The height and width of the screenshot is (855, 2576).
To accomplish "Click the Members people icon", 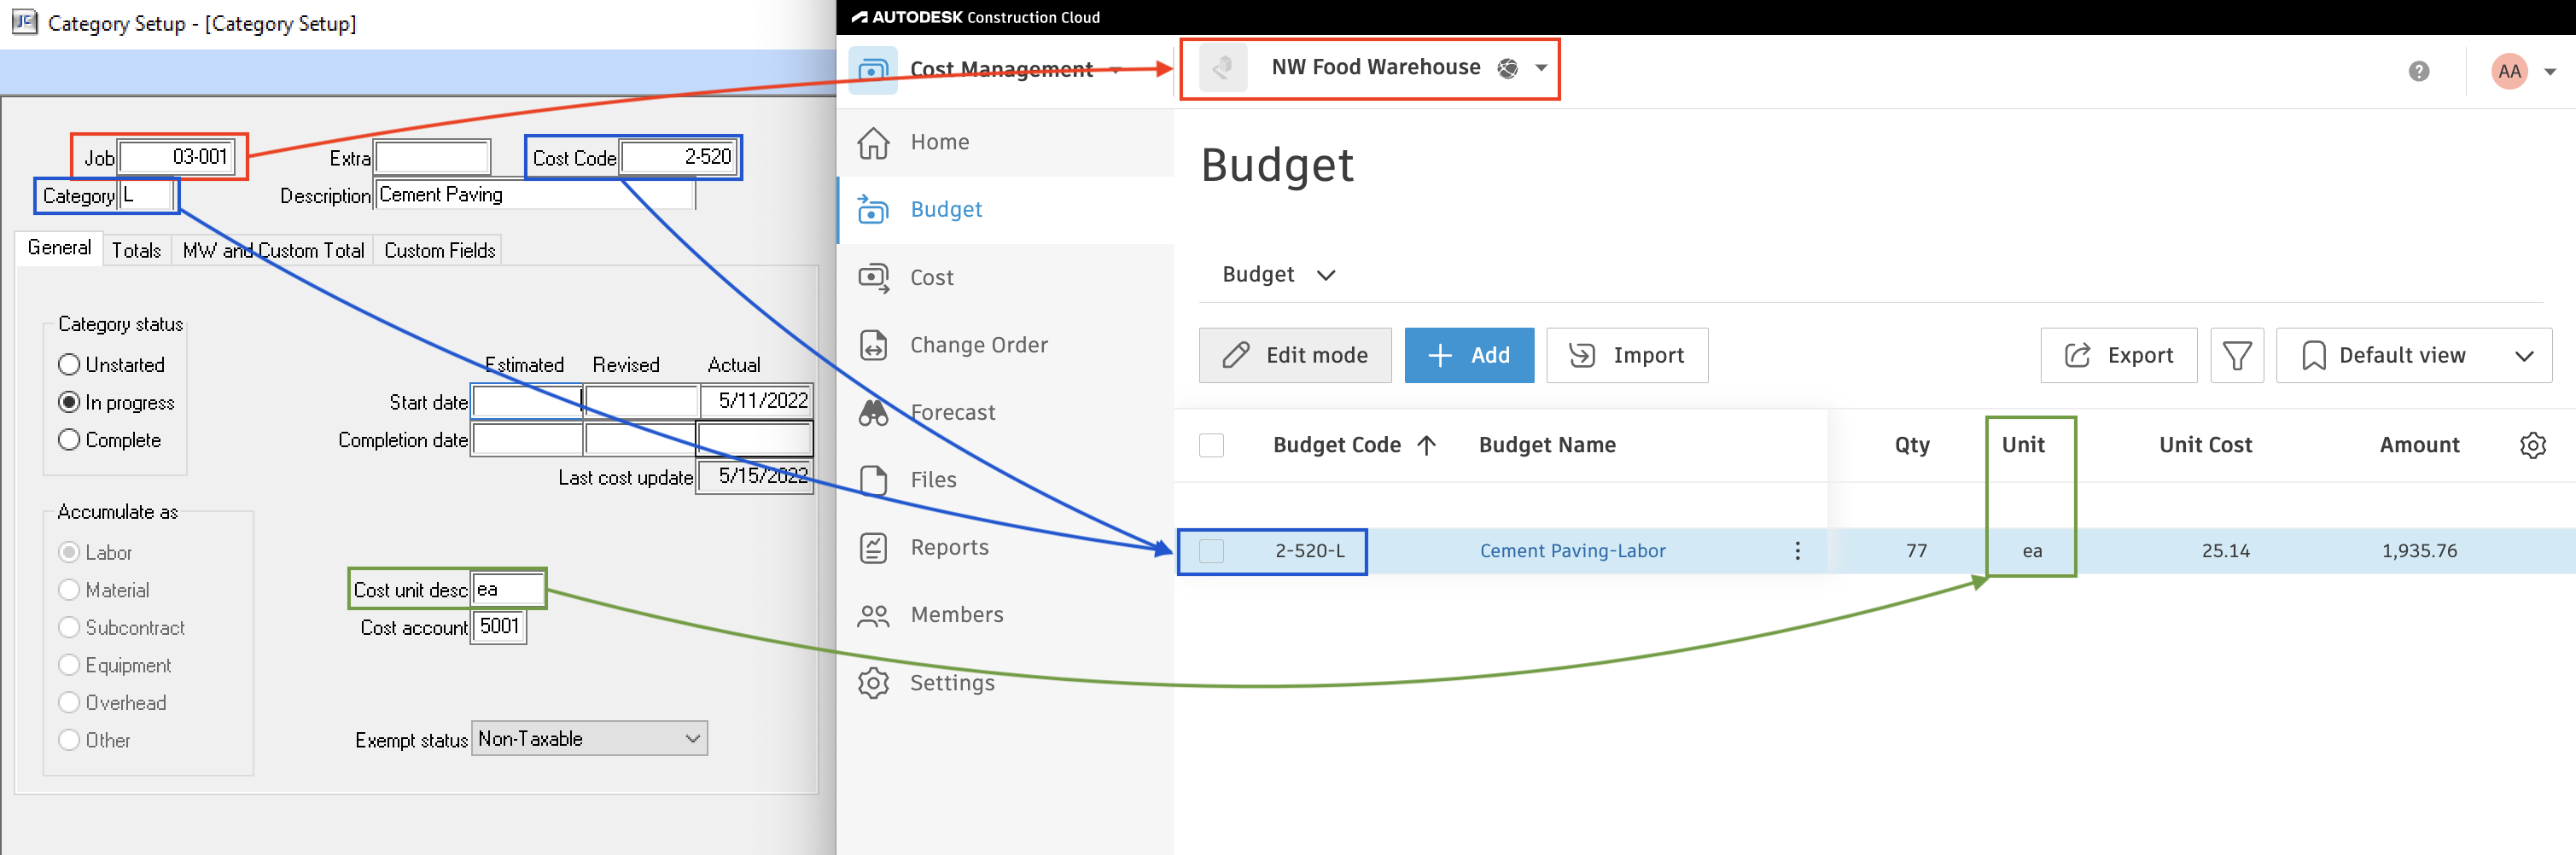I will (x=873, y=615).
